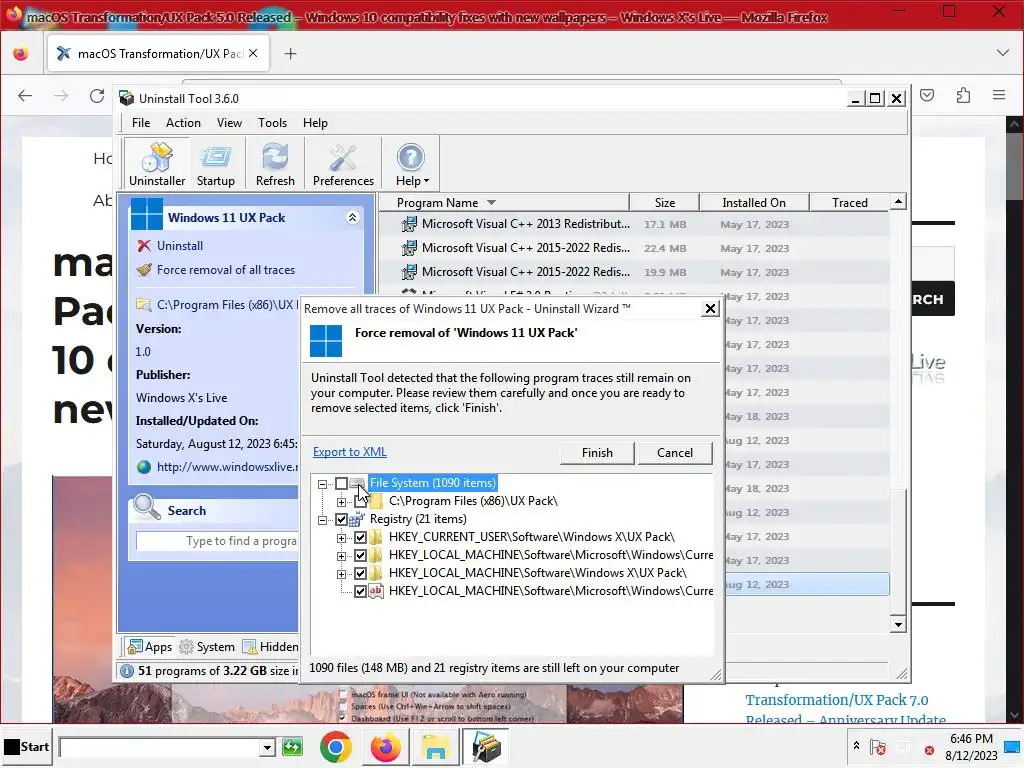
Task: Switch to the System tab
Action: tap(207, 647)
